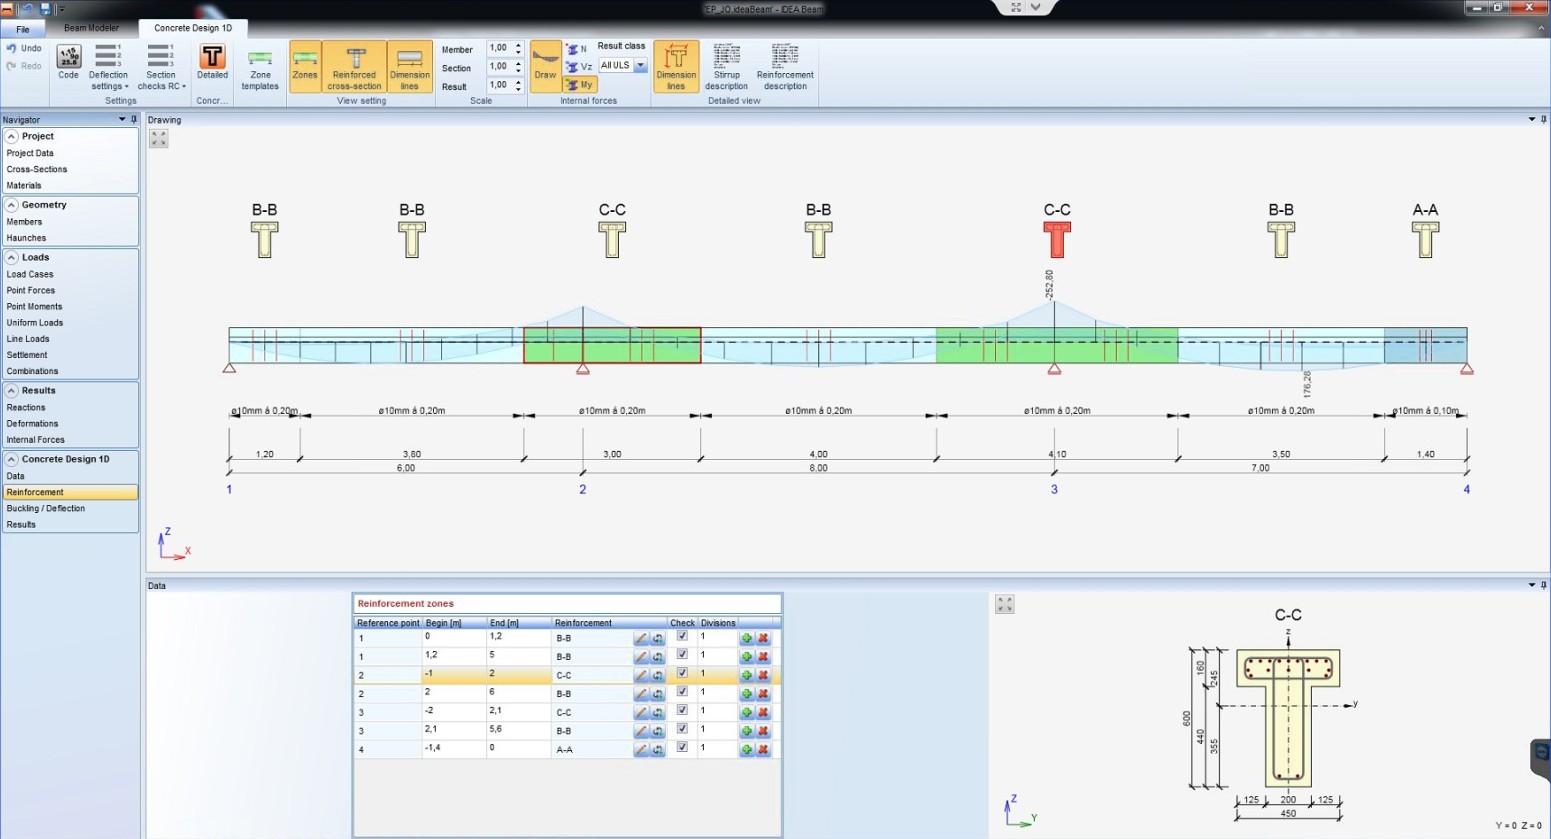This screenshot has height=839, width=1551.
Task: Open Buckling / Deflection in the Navigator
Action: point(46,508)
